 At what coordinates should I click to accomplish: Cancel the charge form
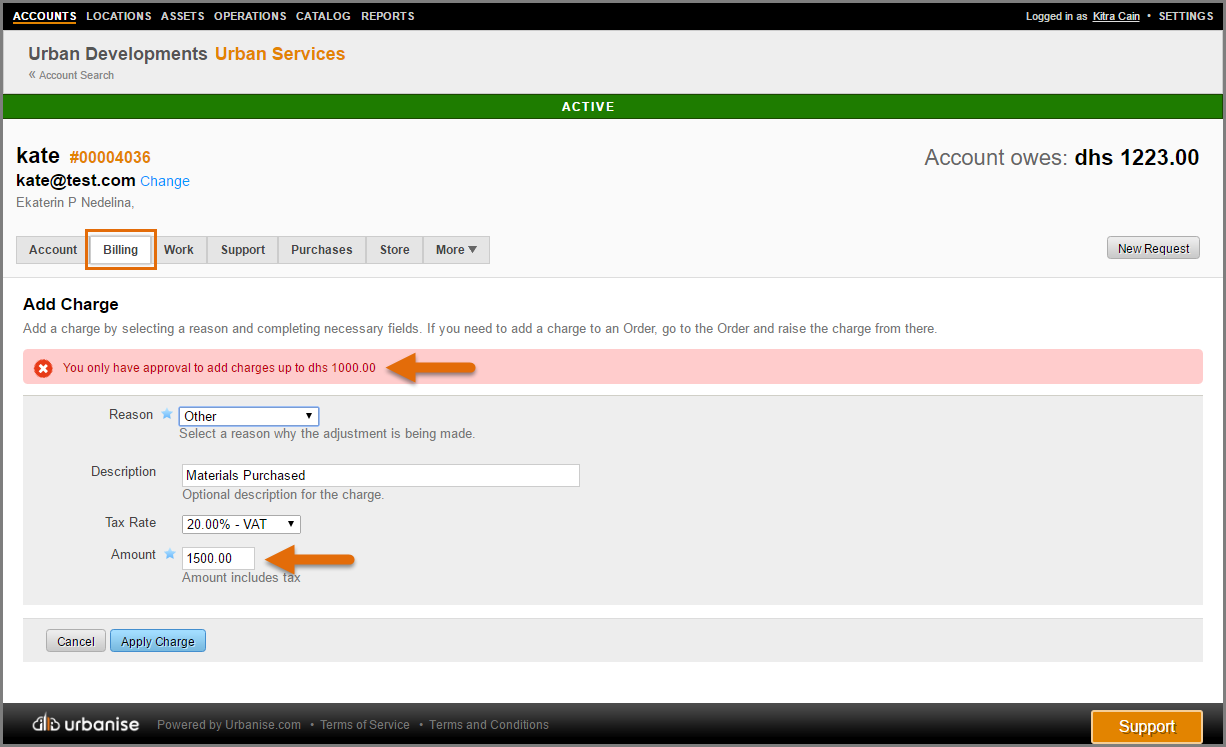(x=76, y=641)
